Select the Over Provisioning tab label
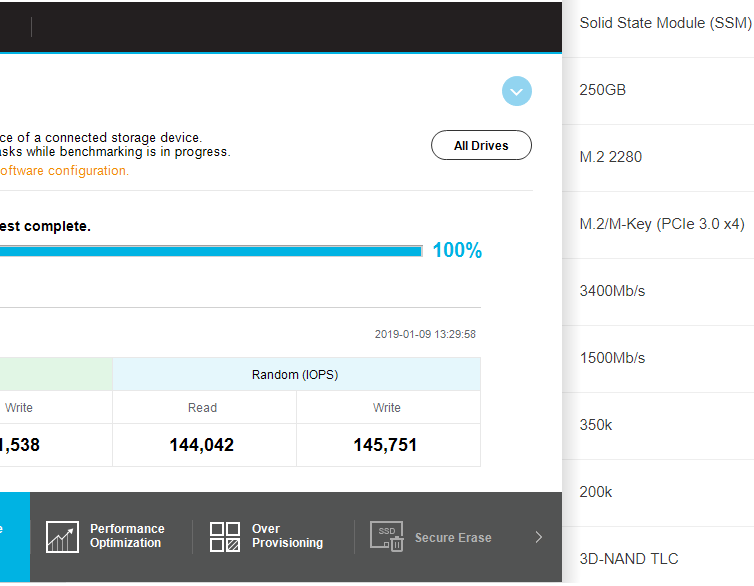The height and width of the screenshot is (586, 754). 287,536
